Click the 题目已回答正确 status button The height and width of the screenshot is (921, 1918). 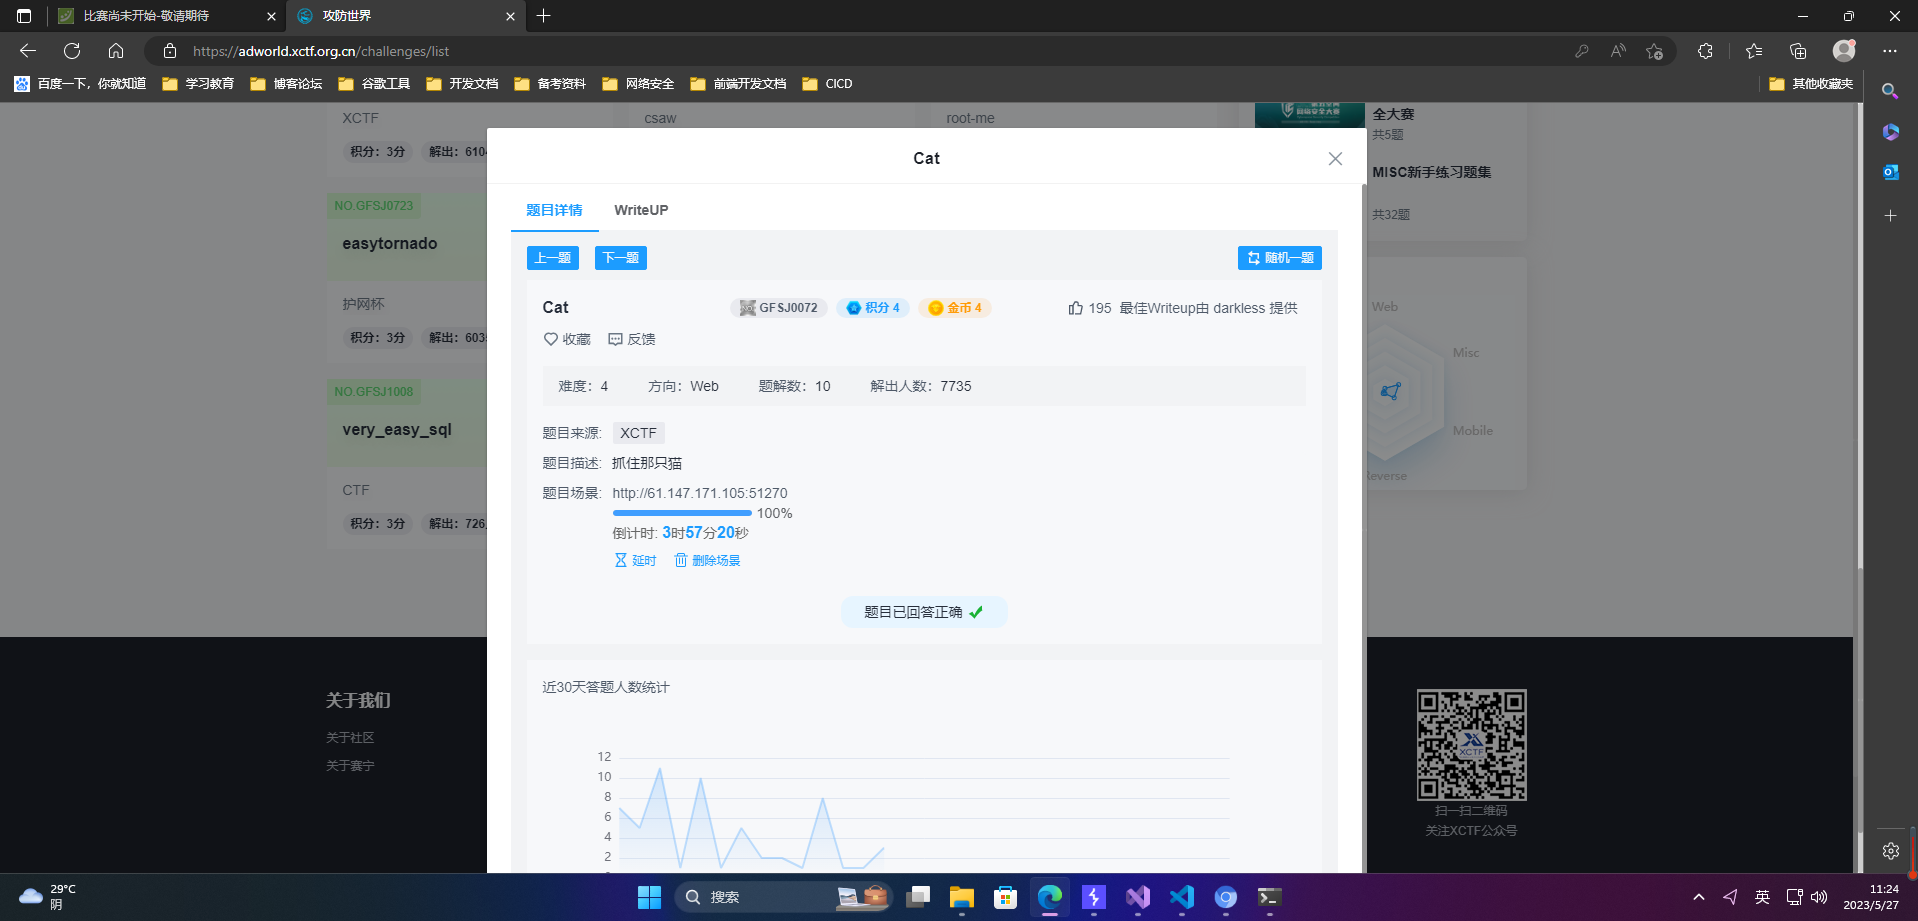tap(924, 612)
